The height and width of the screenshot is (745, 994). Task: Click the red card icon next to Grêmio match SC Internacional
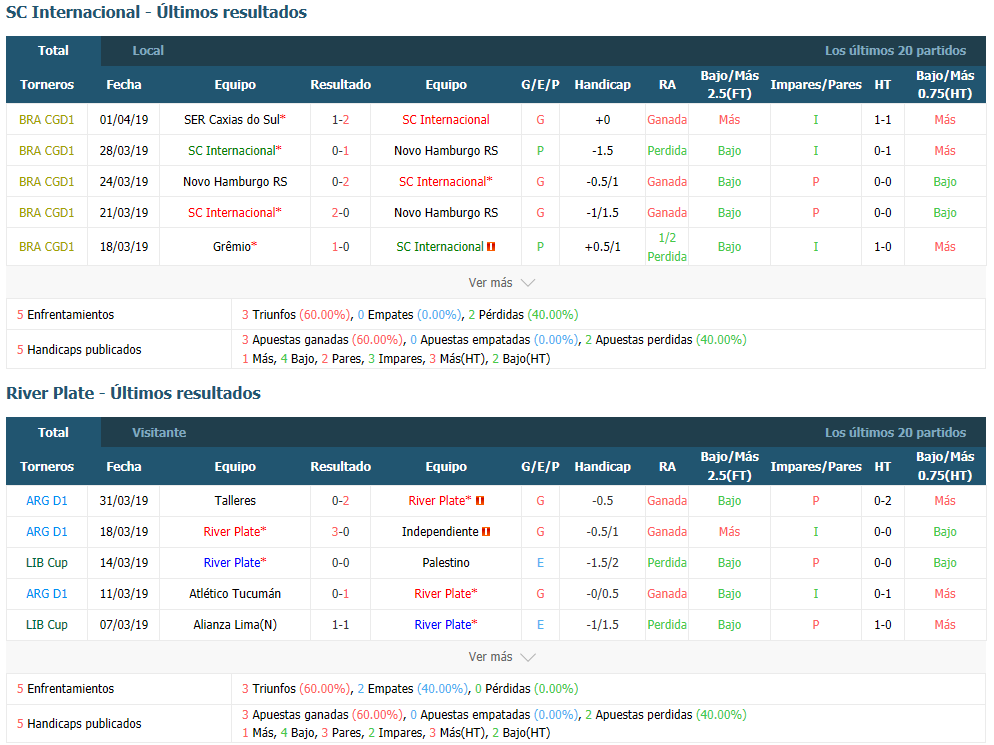click(491, 247)
